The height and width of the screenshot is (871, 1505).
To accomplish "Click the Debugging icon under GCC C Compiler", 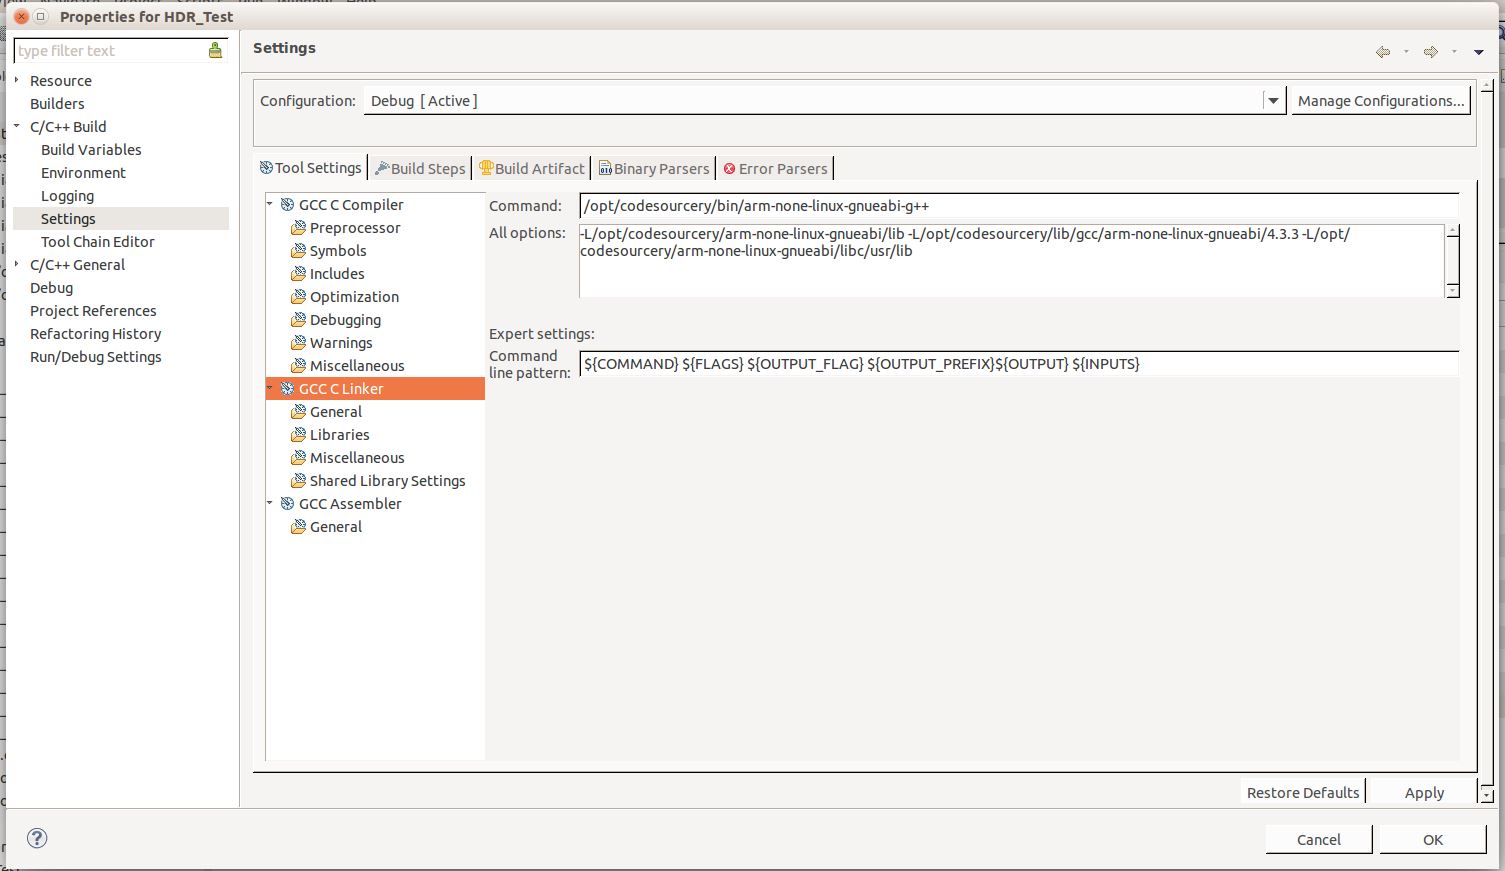I will coord(298,319).
